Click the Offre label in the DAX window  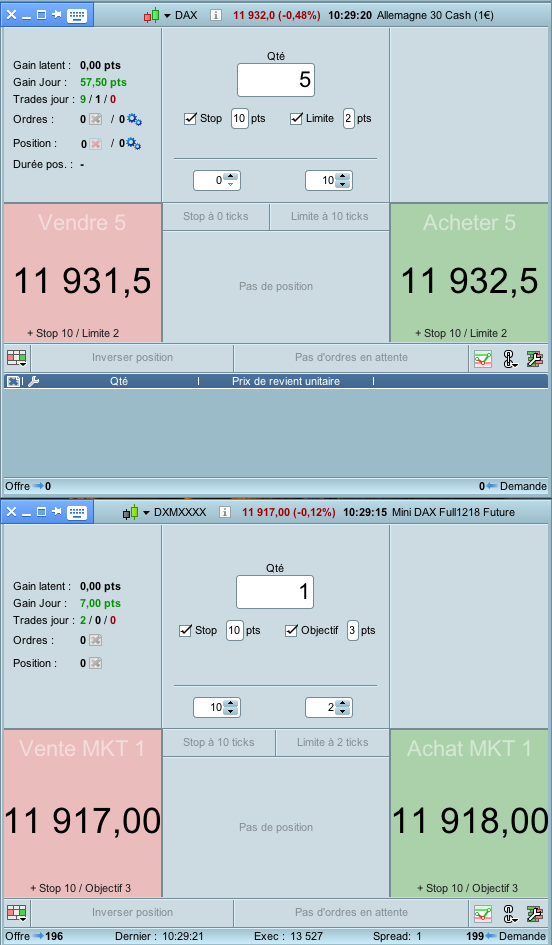tap(17, 486)
